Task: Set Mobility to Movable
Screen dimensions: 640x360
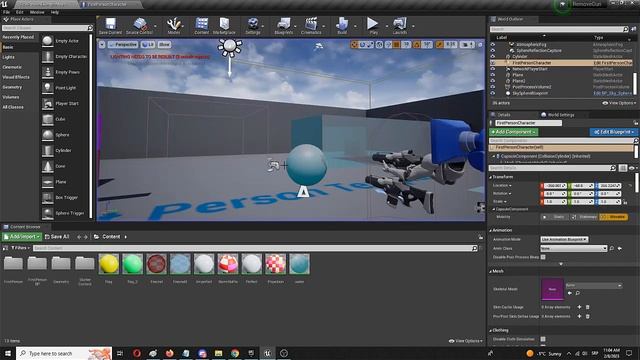Action: point(614,217)
